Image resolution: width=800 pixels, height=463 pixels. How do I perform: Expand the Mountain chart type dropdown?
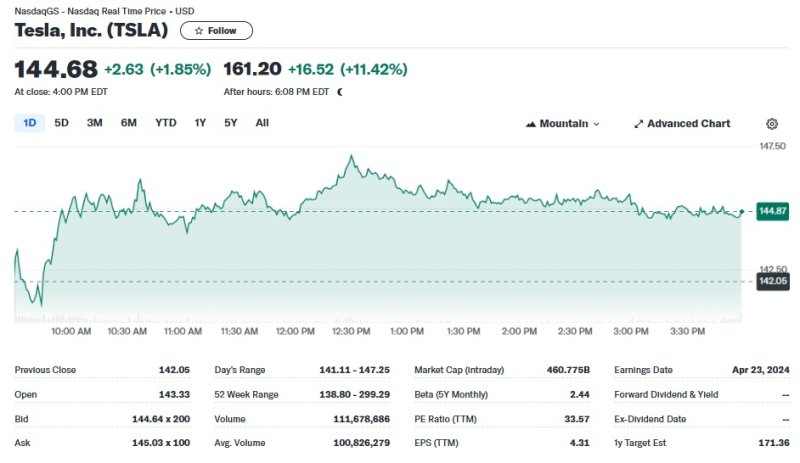click(596, 124)
